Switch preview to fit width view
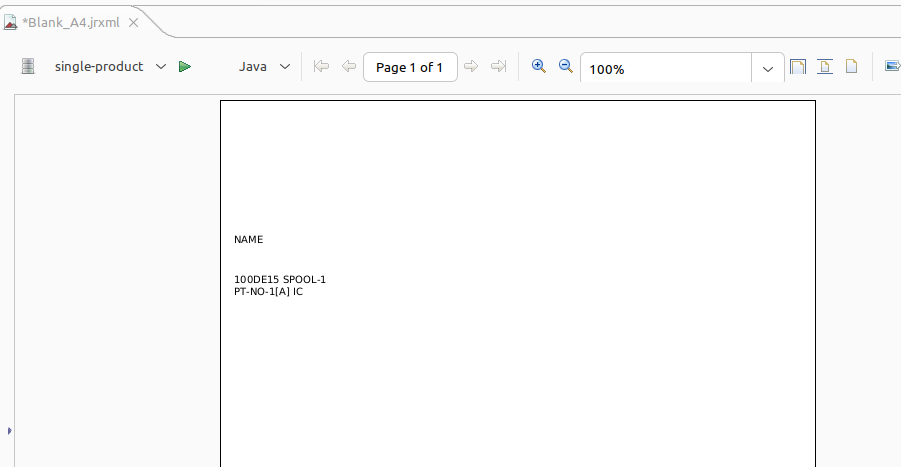Viewport: 901px width, 467px height. pyautogui.click(x=825, y=67)
